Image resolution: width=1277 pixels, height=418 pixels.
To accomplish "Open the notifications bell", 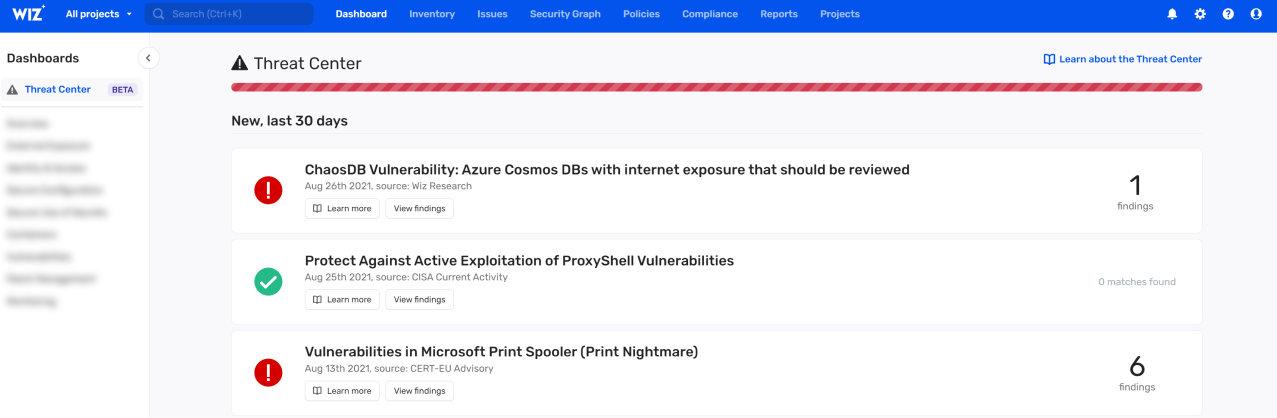I will pos(1172,14).
